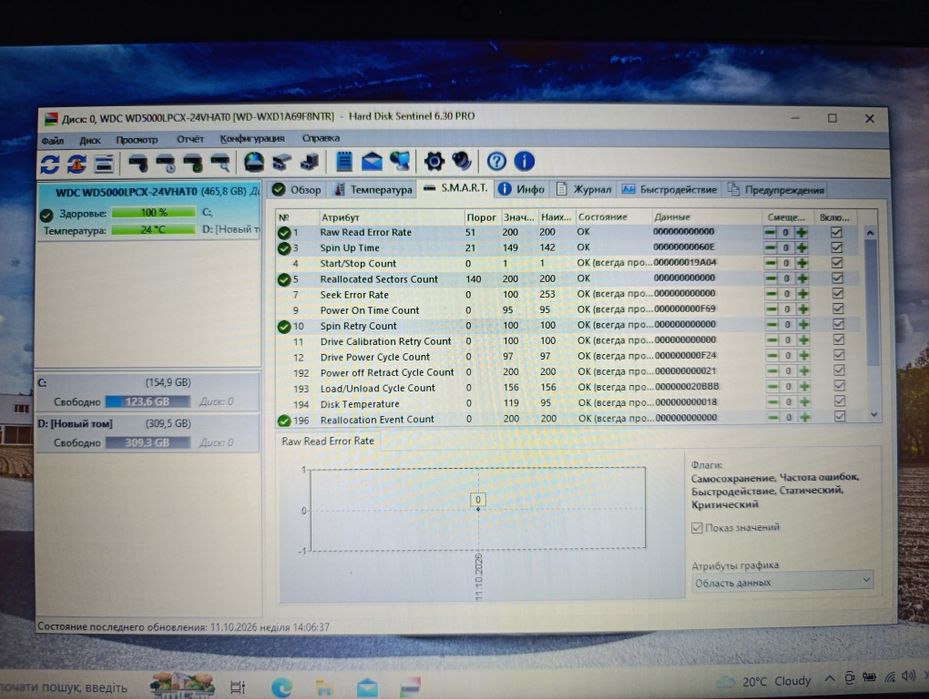This screenshot has height=699, width=929.
Task: Switch to the Журнал tab
Action: coord(584,189)
